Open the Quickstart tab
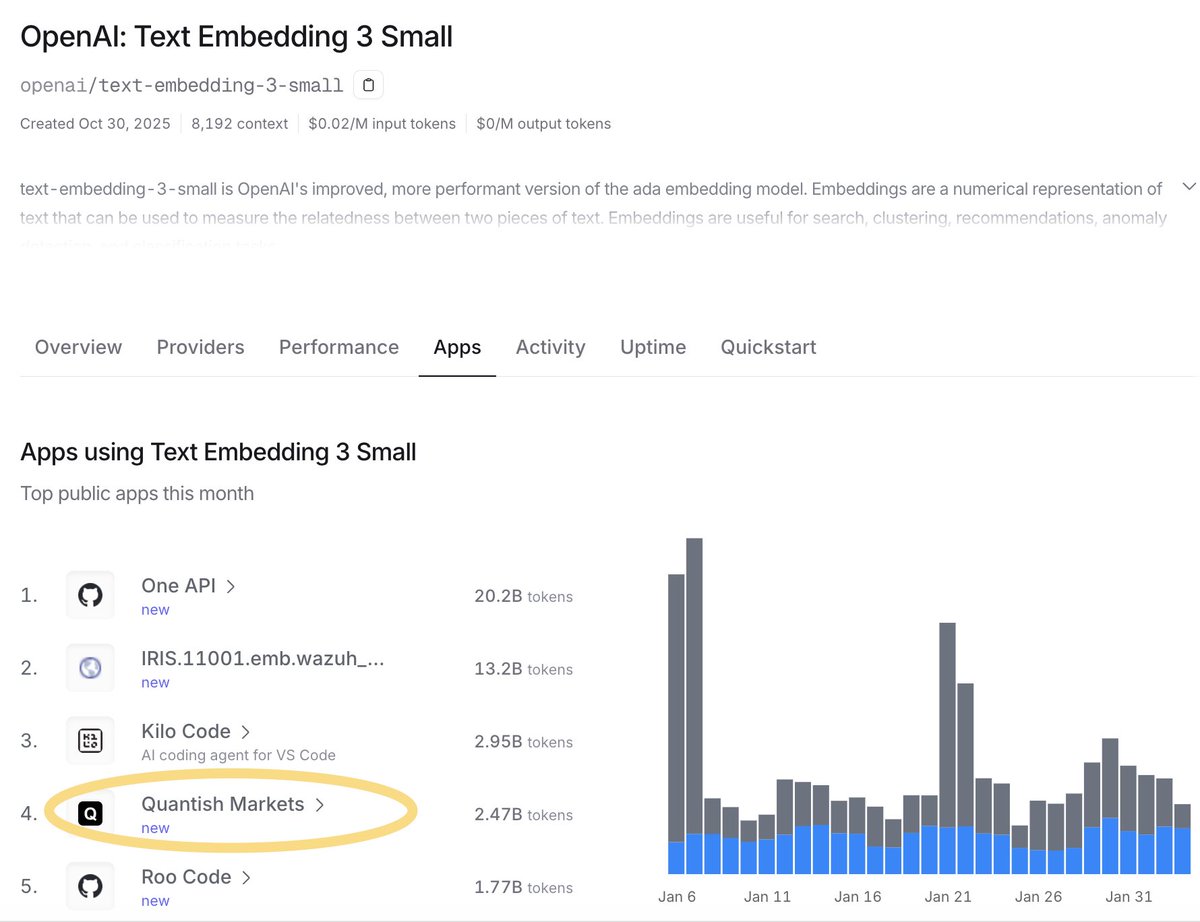 coord(768,347)
